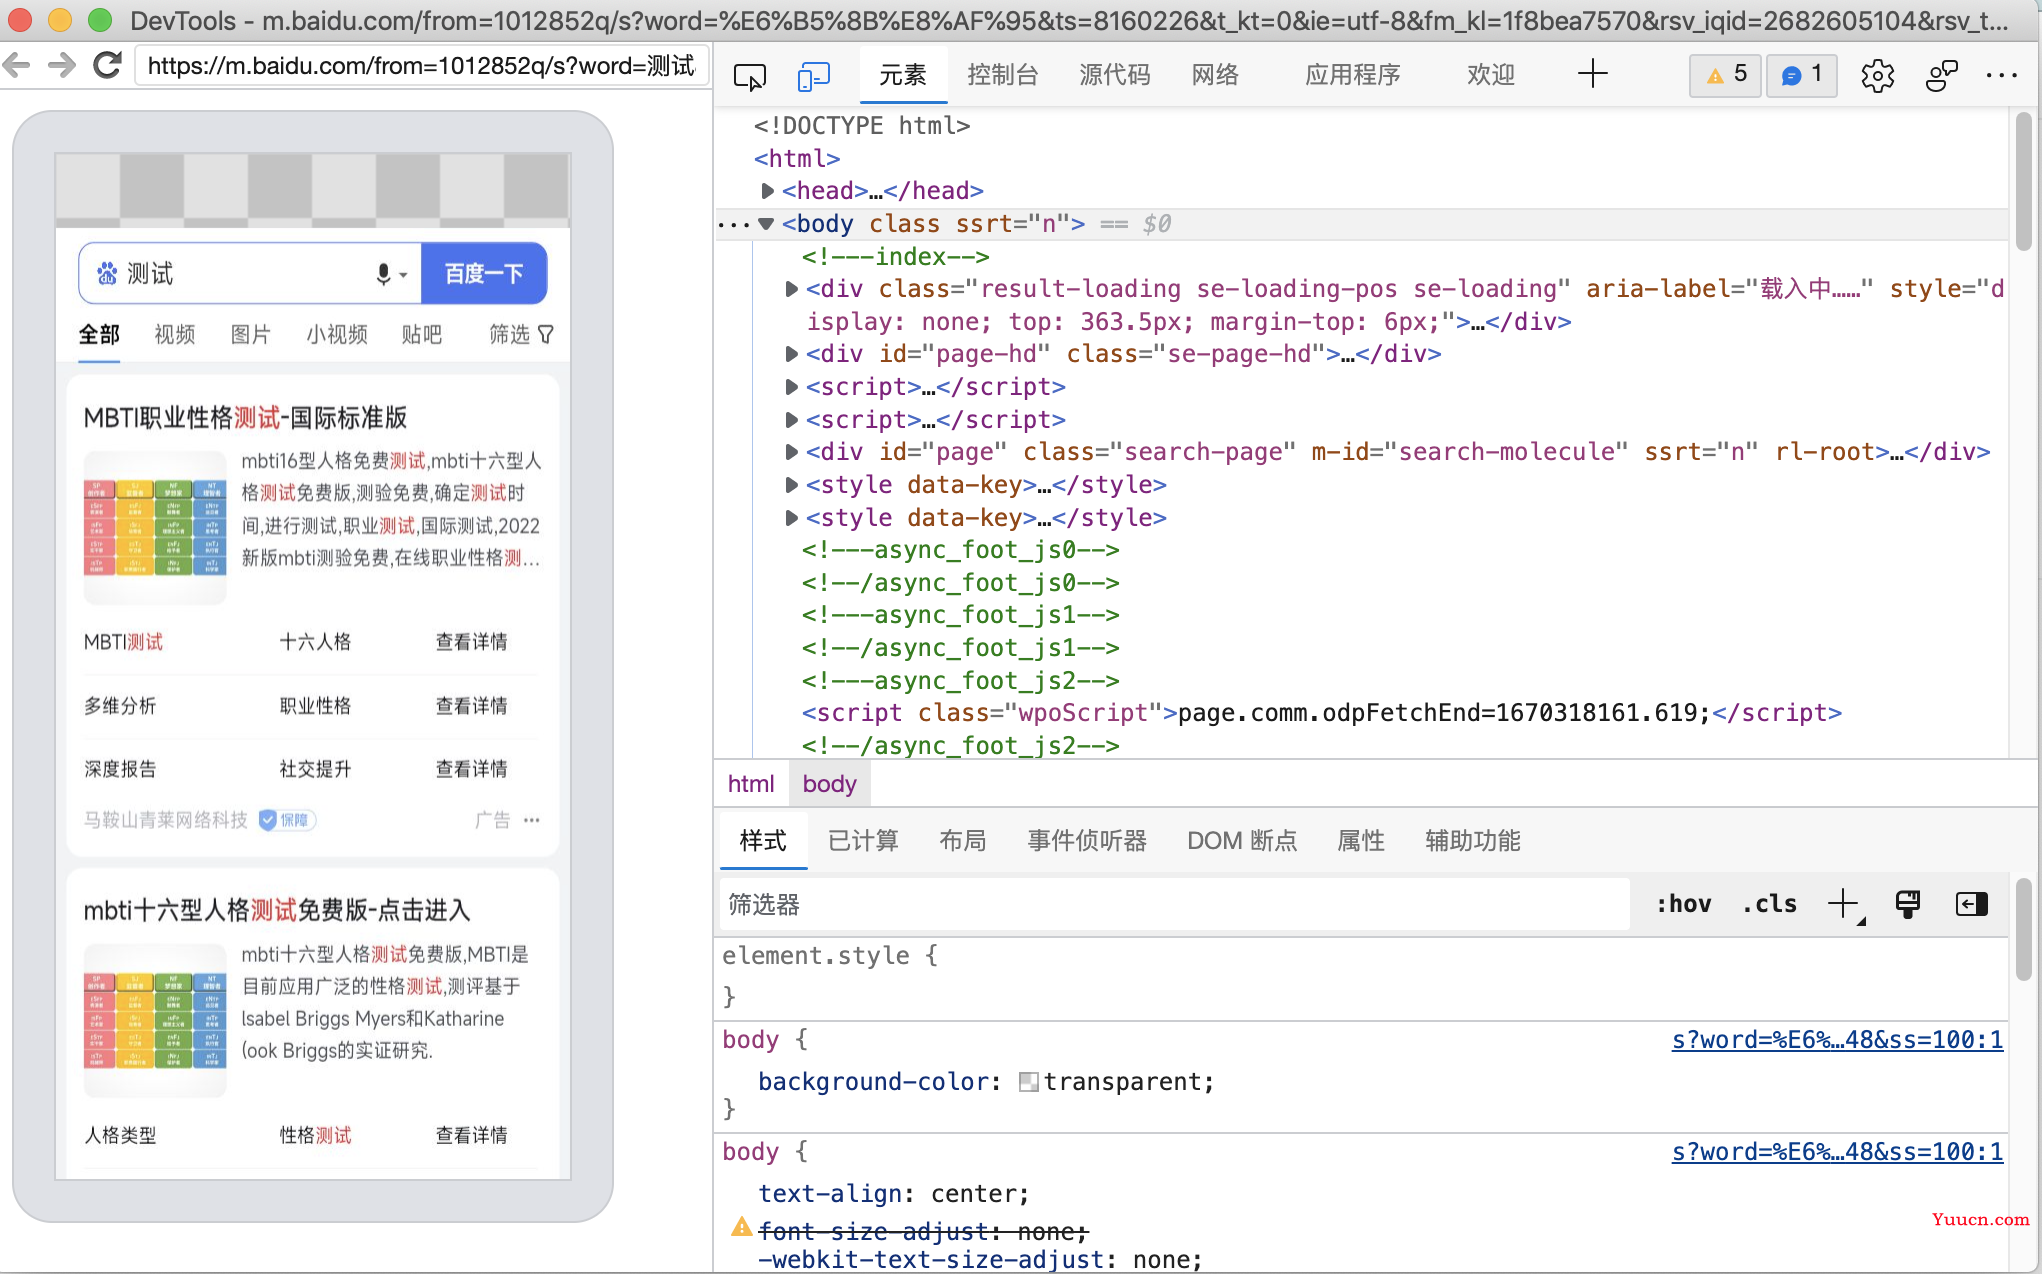Toggle device emulation mode icon
Screen dimensions: 2042x1274
(x=814, y=76)
